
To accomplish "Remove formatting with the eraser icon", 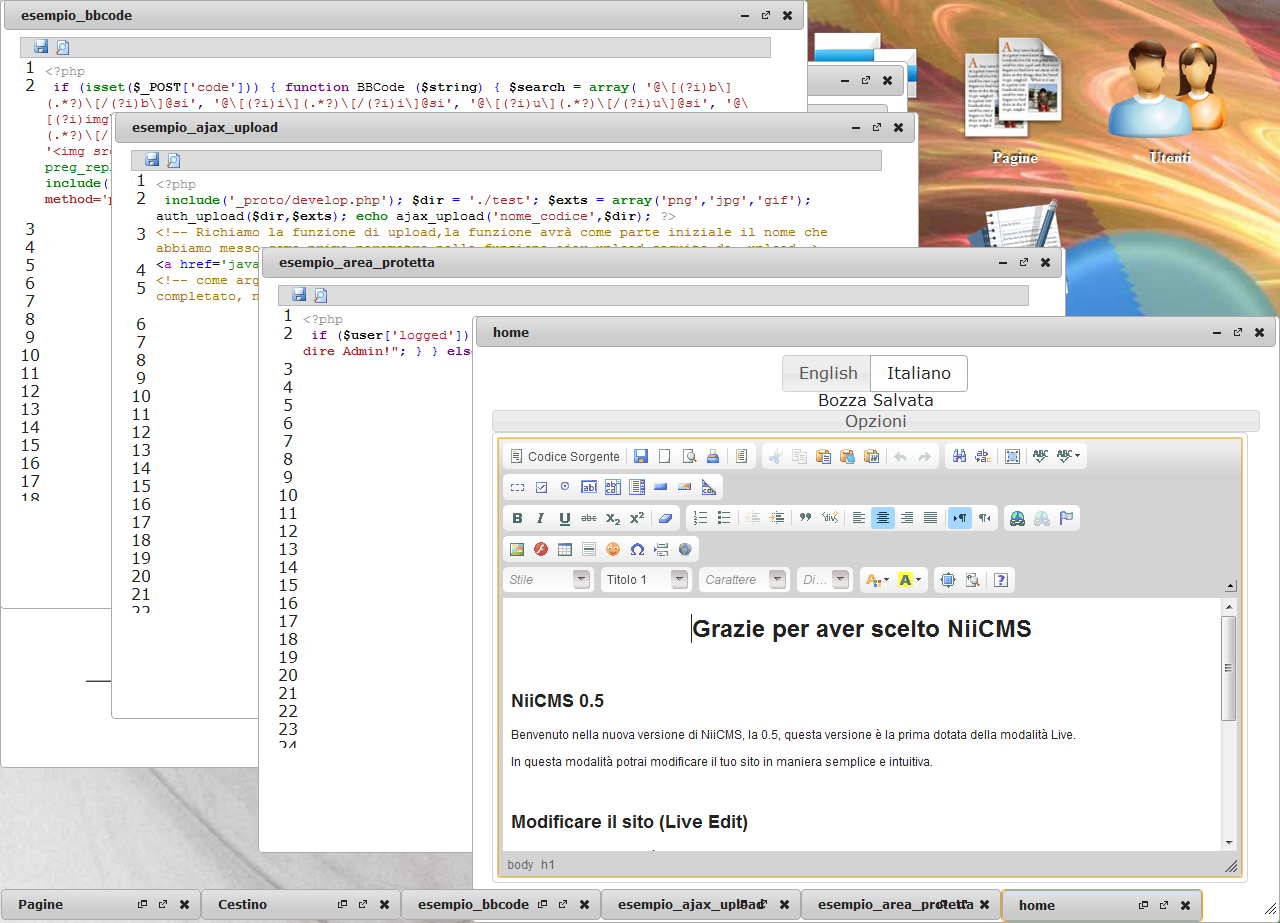I will click(x=664, y=518).
